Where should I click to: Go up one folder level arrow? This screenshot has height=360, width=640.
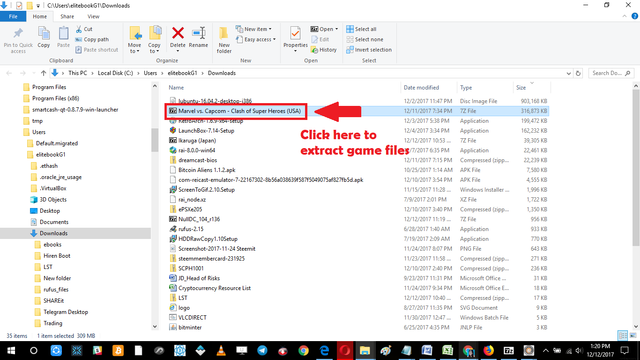[x=43, y=73]
